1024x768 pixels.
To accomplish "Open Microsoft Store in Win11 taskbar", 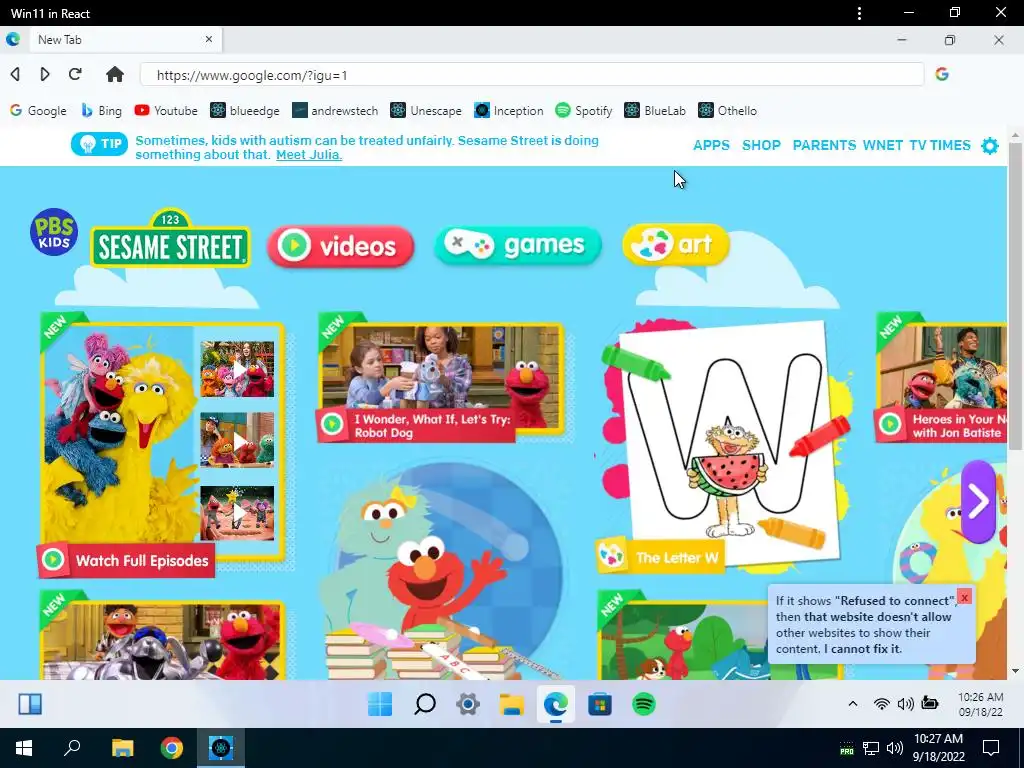I will pos(600,704).
